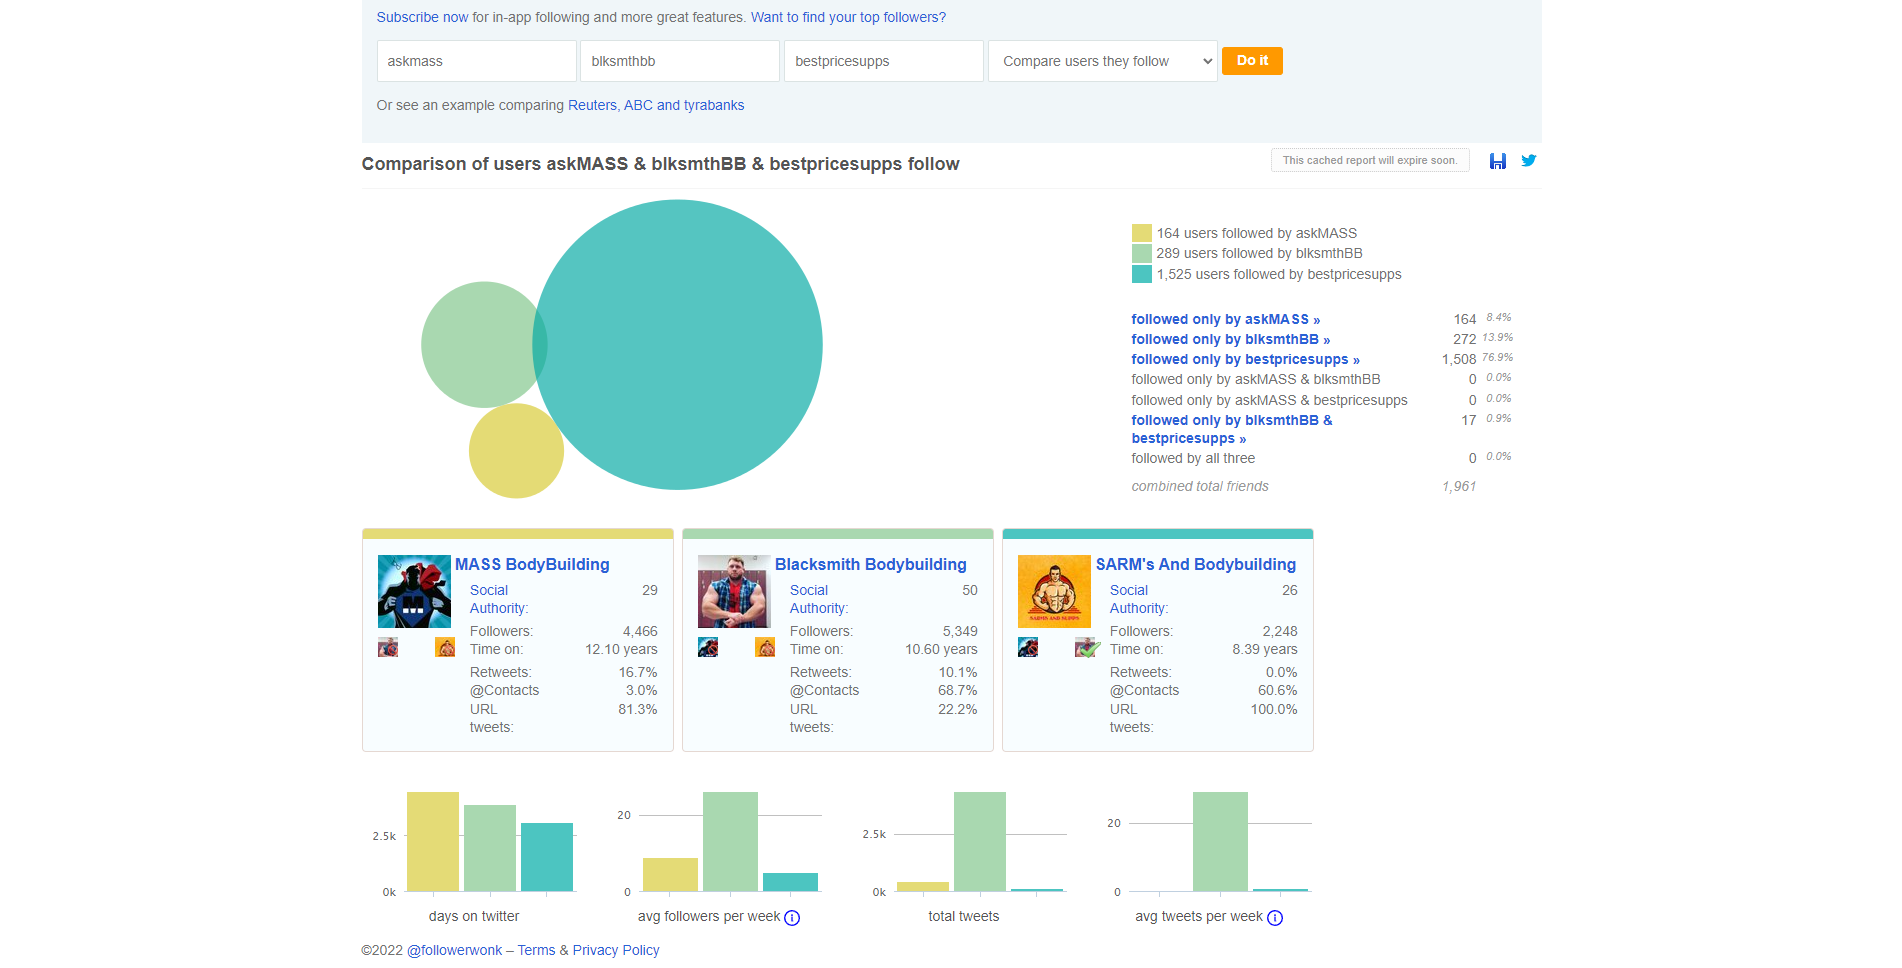This screenshot has height=968, width=1902.
Task: Click right small avatar icon under Blacksmith Bodybuilding card
Action: (x=765, y=647)
